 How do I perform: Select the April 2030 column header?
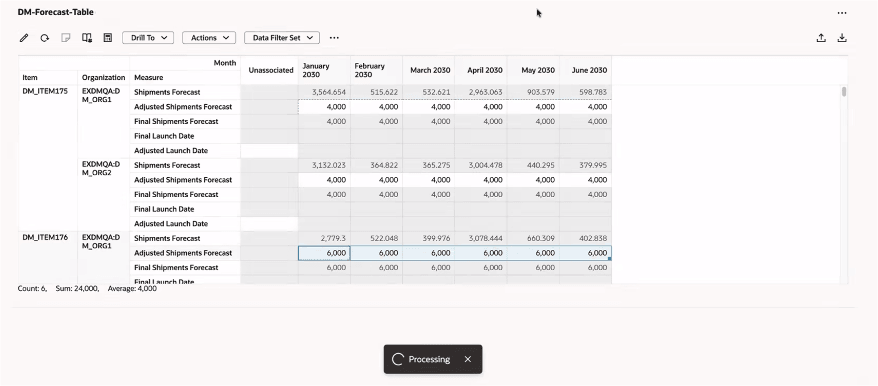click(x=481, y=70)
